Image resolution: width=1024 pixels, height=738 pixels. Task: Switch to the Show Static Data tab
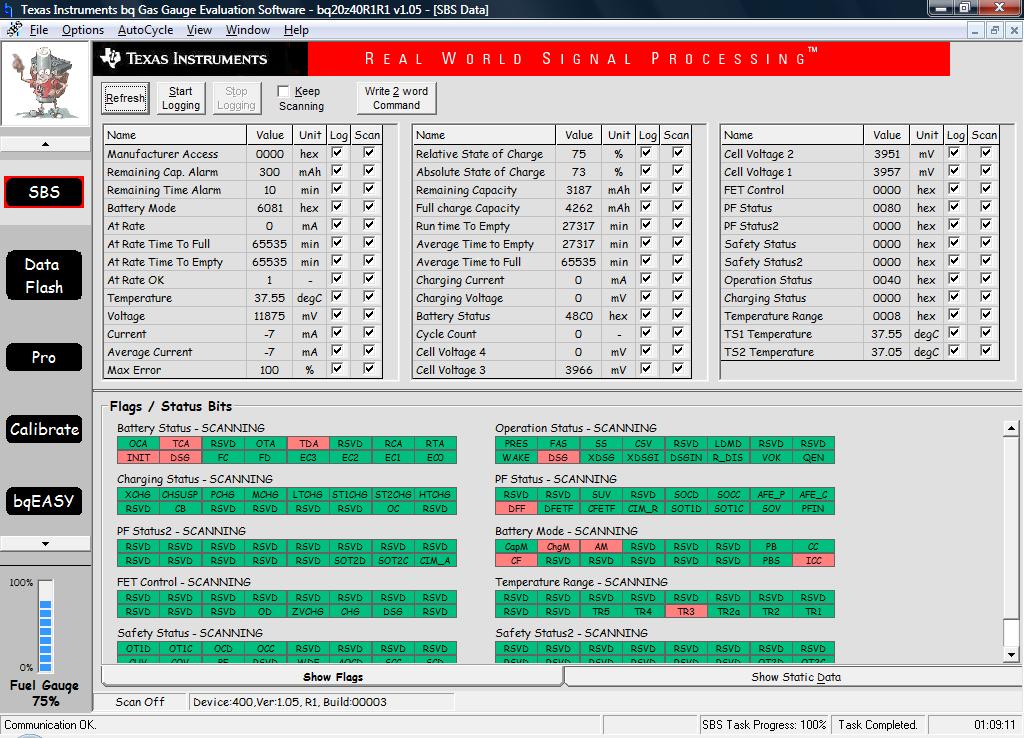795,677
